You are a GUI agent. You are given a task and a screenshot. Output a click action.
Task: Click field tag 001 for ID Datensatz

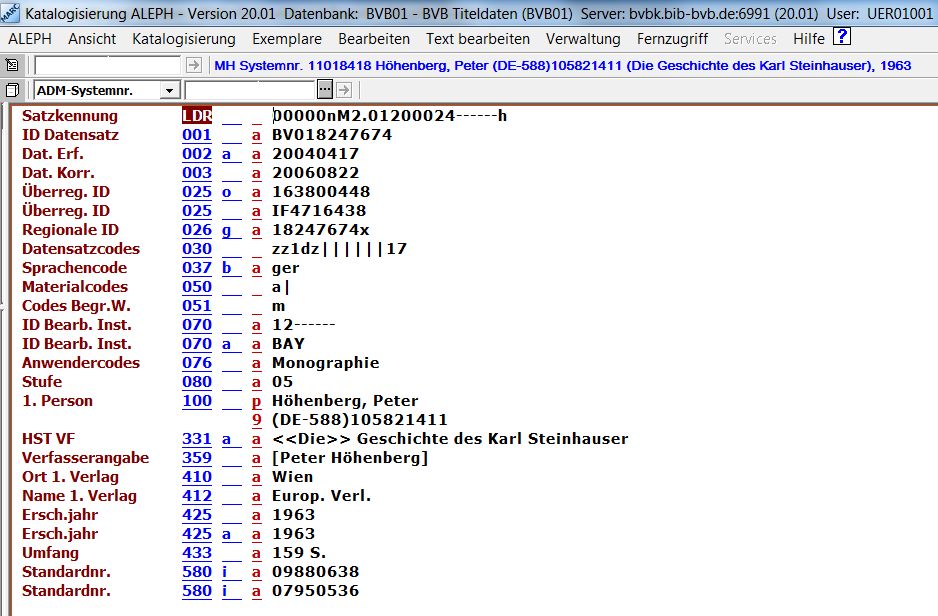(197, 135)
